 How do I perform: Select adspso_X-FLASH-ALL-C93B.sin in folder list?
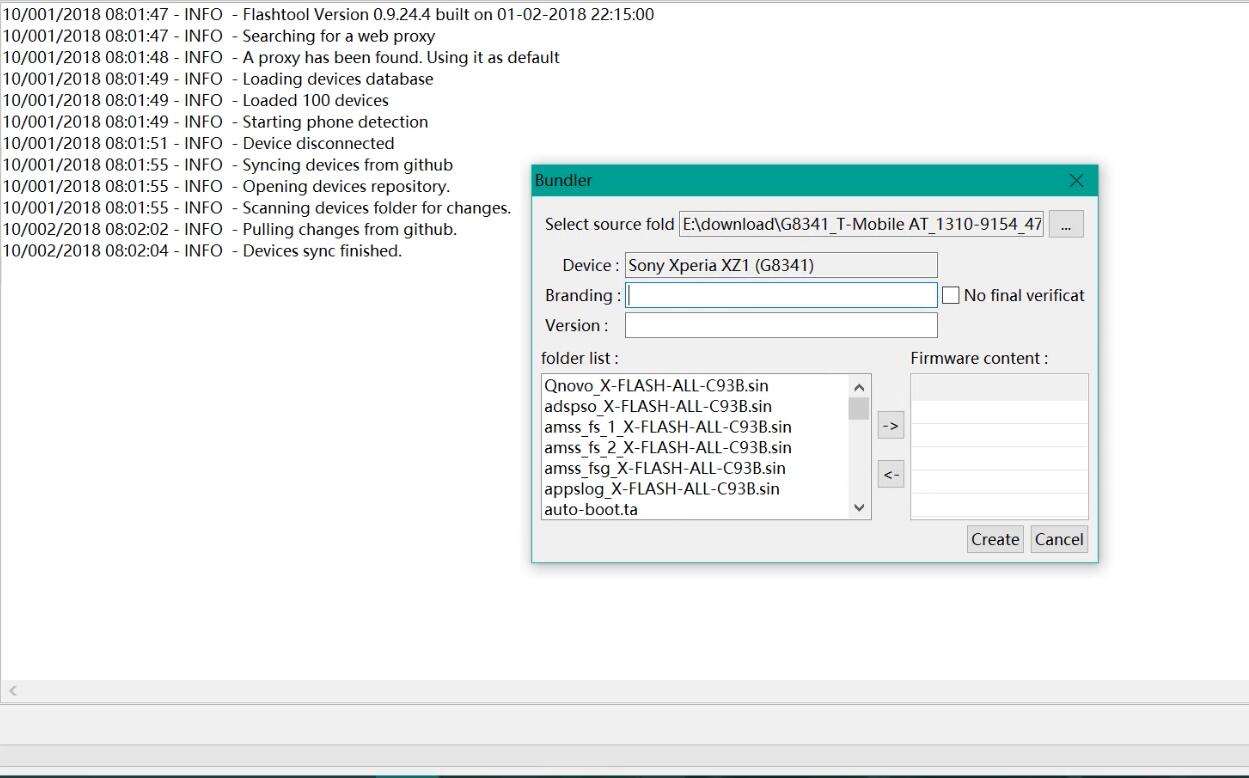point(658,406)
